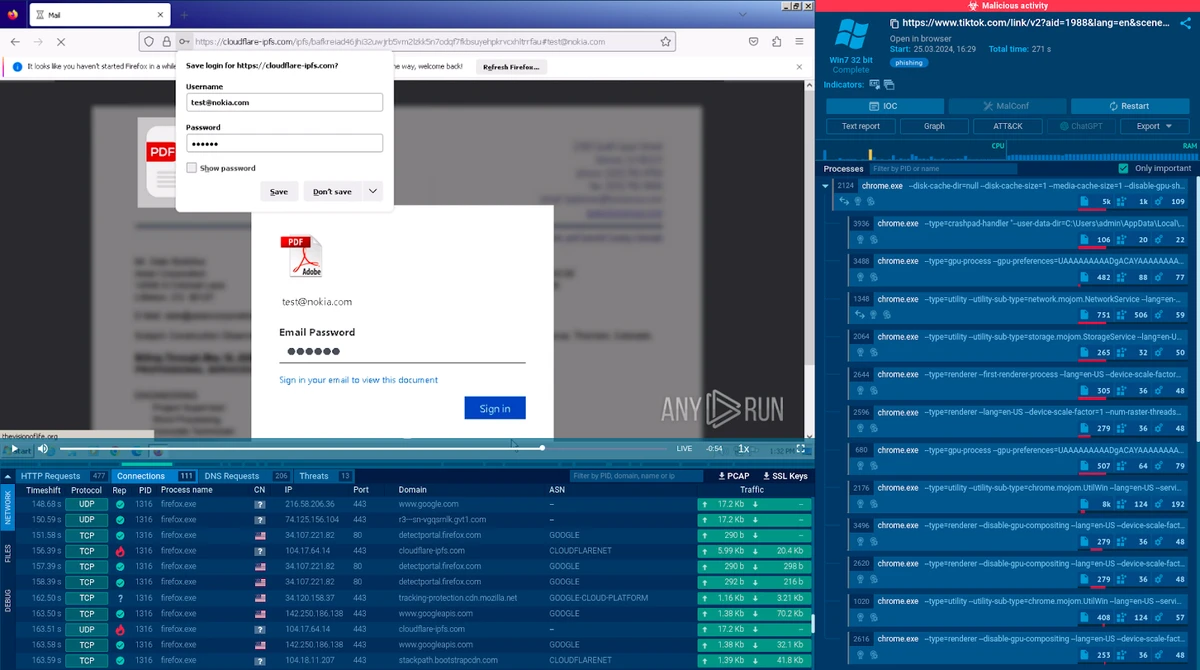Viewport: 1200px width, 670px height.
Task: Enter fullscreen video mode
Action: point(801,449)
